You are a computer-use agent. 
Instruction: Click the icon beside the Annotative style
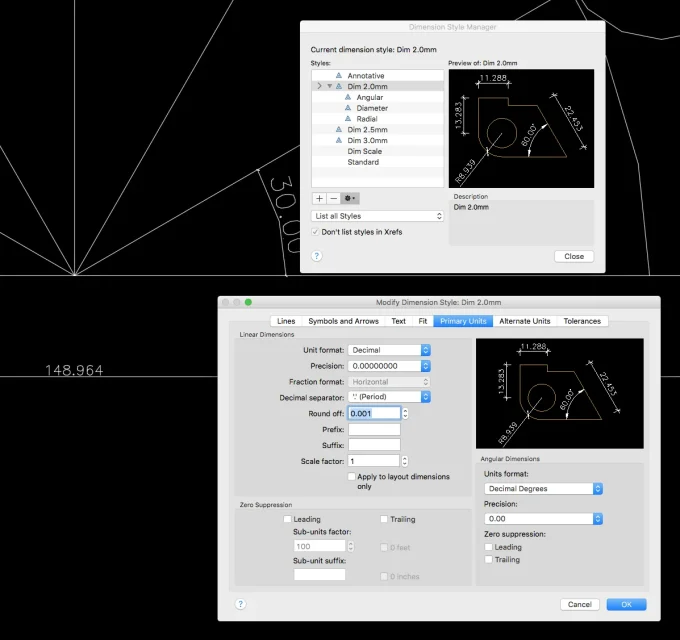(x=339, y=75)
